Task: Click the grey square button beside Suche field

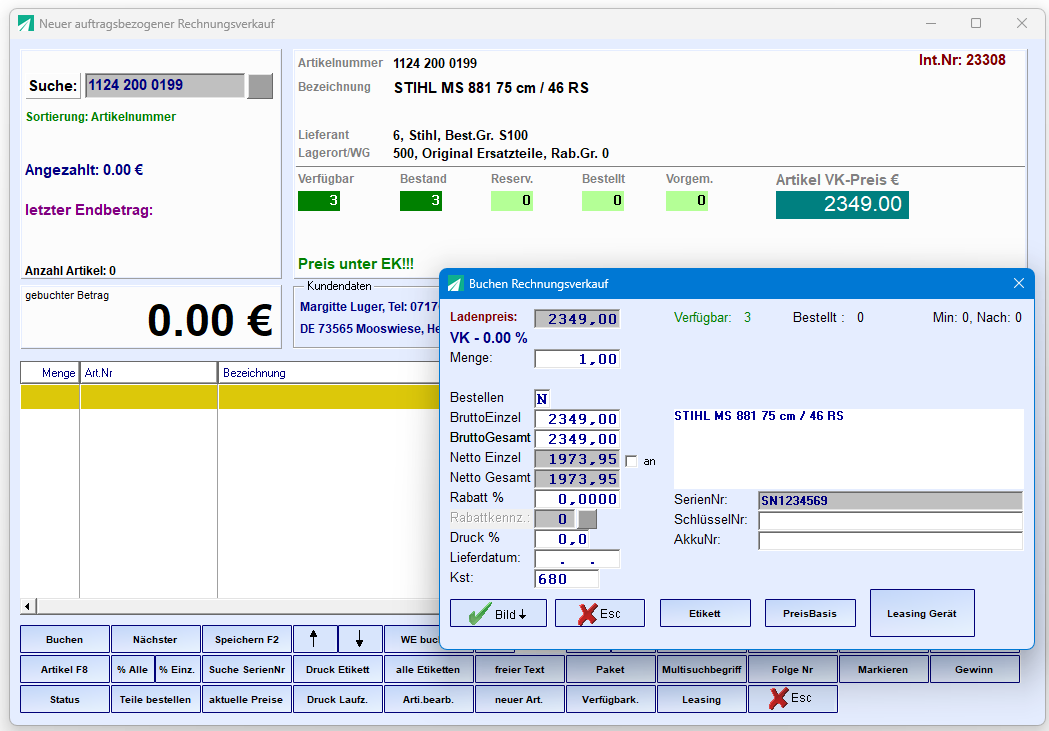Action: (x=260, y=86)
